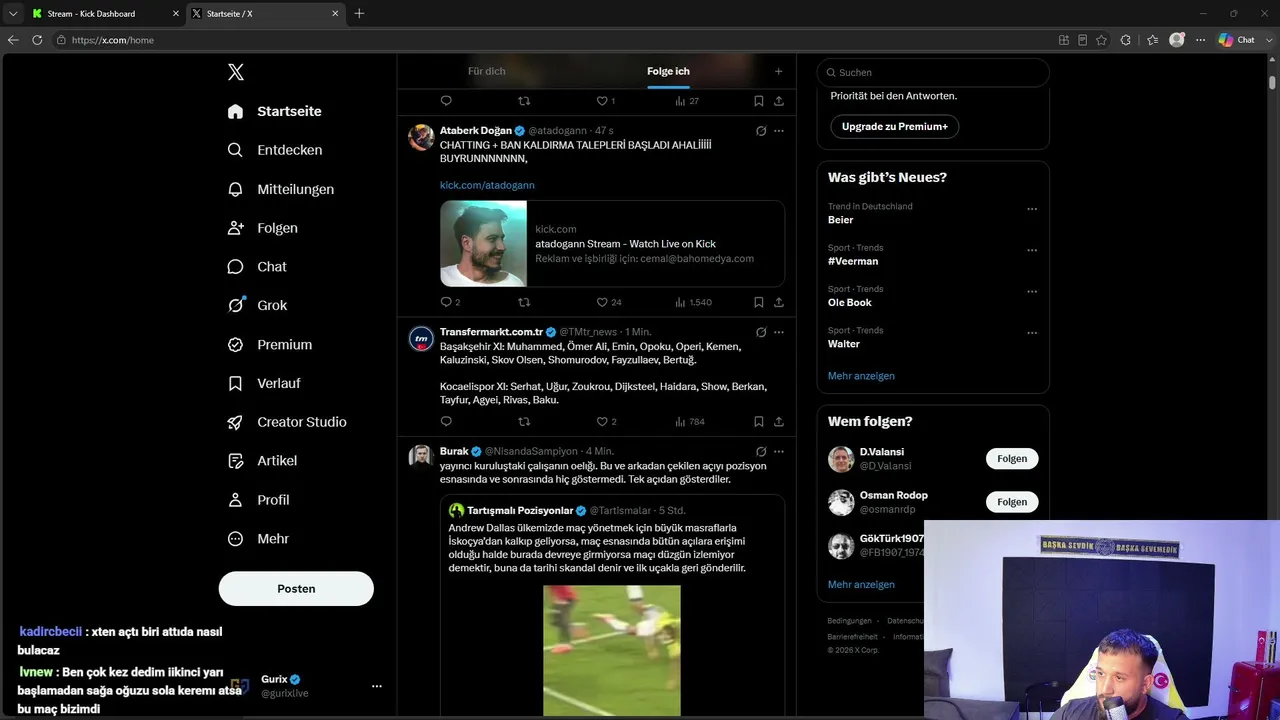
Task: Open the Grok icon in the sidebar
Action: coord(235,305)
